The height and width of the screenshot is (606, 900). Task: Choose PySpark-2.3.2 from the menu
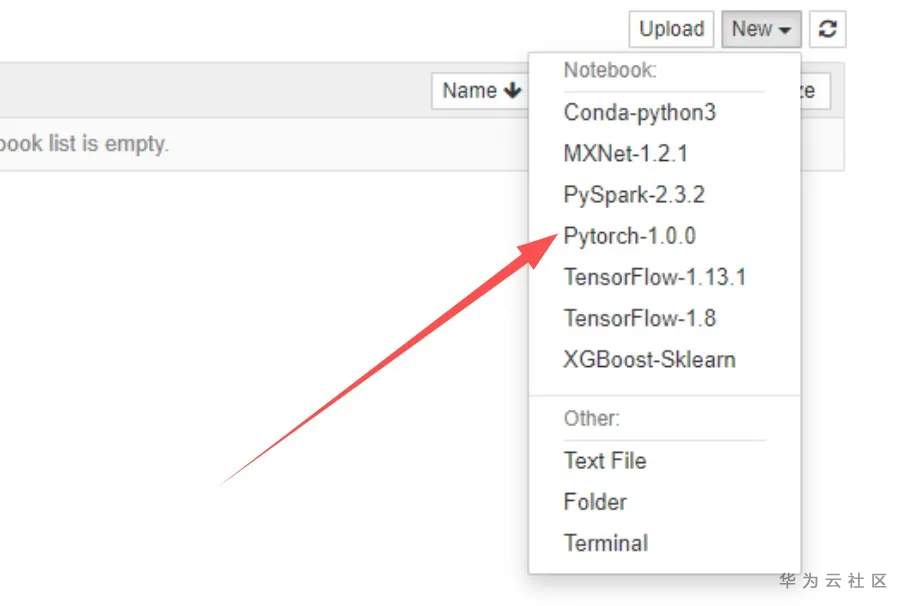tap(634, 195)
